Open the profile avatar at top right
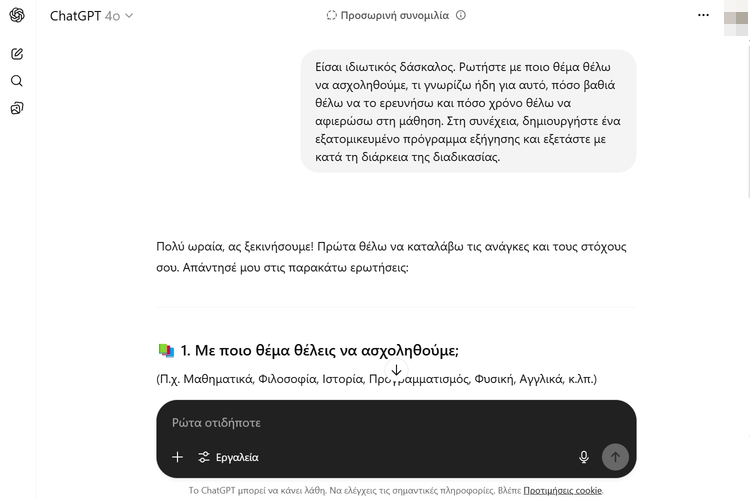Viewport: 750px width, 500px height. pos(737,19)
